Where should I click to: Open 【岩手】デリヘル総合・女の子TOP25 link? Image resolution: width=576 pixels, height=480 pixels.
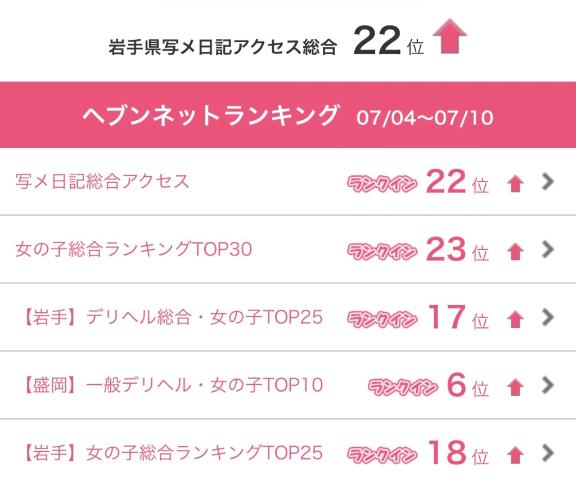tap(173, 317)
